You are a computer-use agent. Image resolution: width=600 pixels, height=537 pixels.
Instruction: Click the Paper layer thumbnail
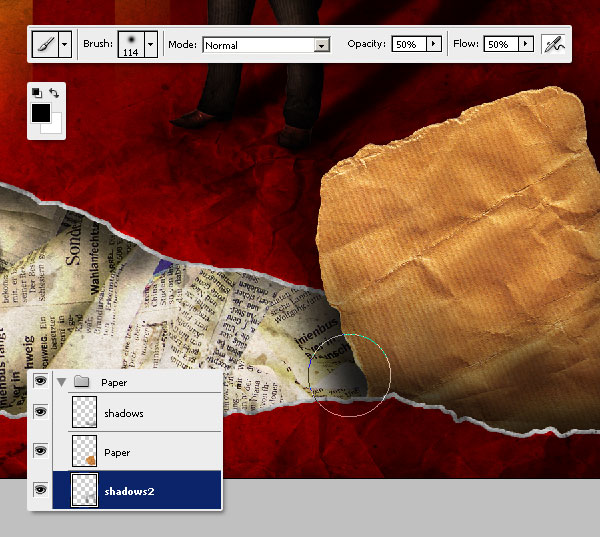coord(85,450)
